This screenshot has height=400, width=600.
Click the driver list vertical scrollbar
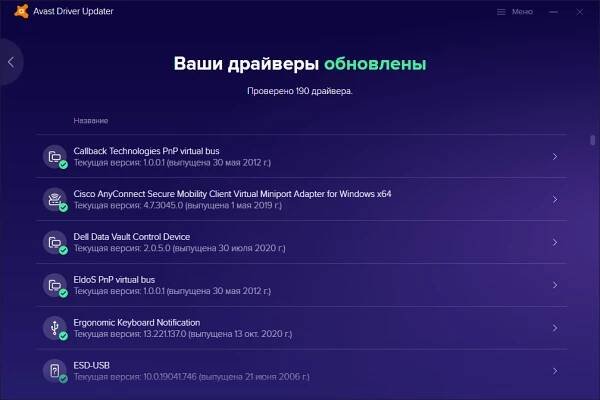click(592, 140)
